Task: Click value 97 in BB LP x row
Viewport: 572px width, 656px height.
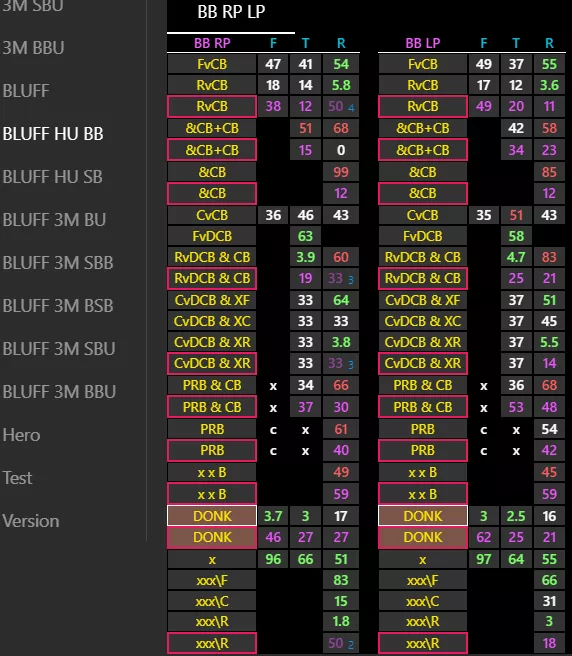Action: (484, 559)
